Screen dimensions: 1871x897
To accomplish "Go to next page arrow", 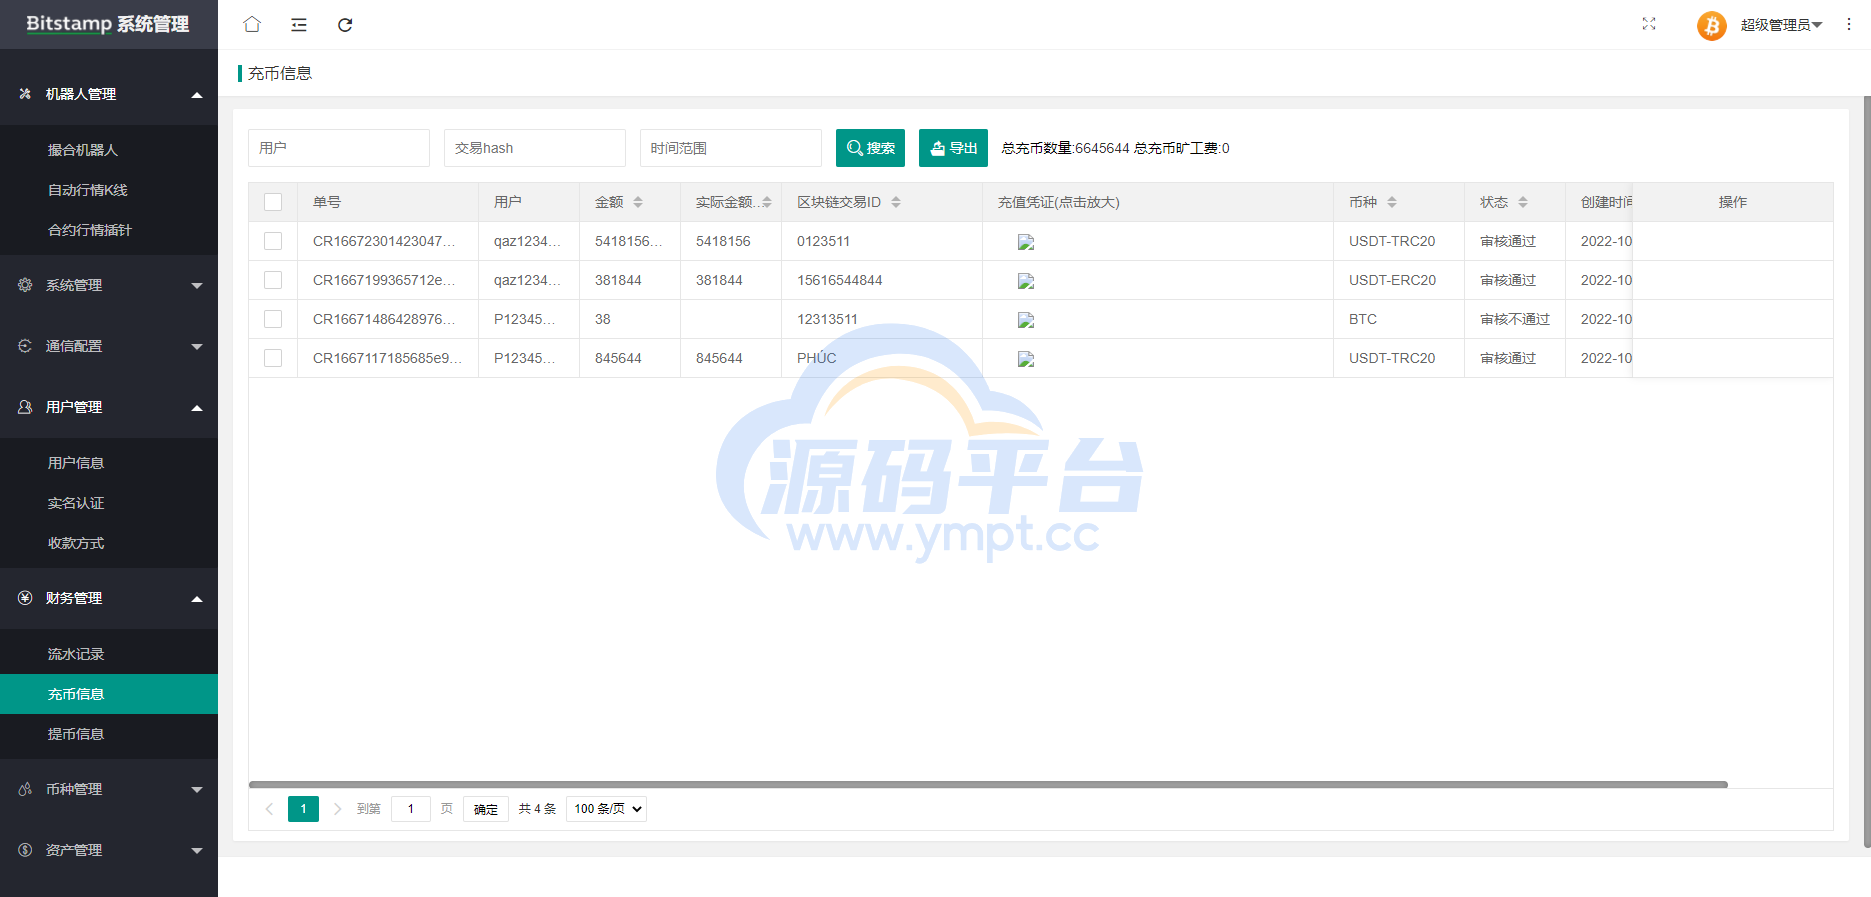I will 337,809.
